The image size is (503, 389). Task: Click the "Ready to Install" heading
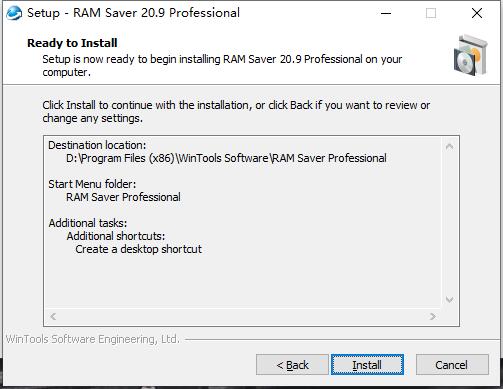(72, 43)
